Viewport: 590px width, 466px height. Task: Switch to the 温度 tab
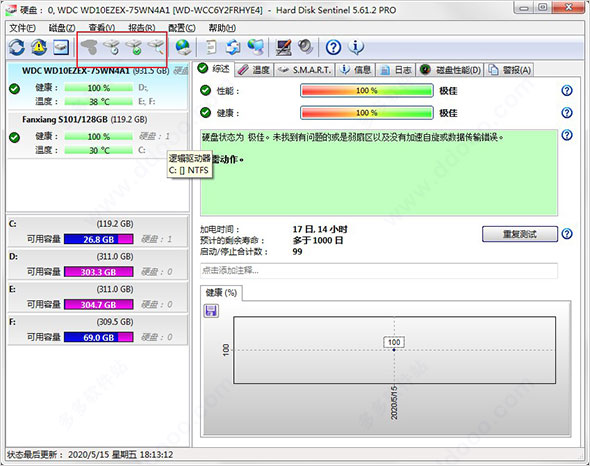pyautogui.click(x=254, y=70)
